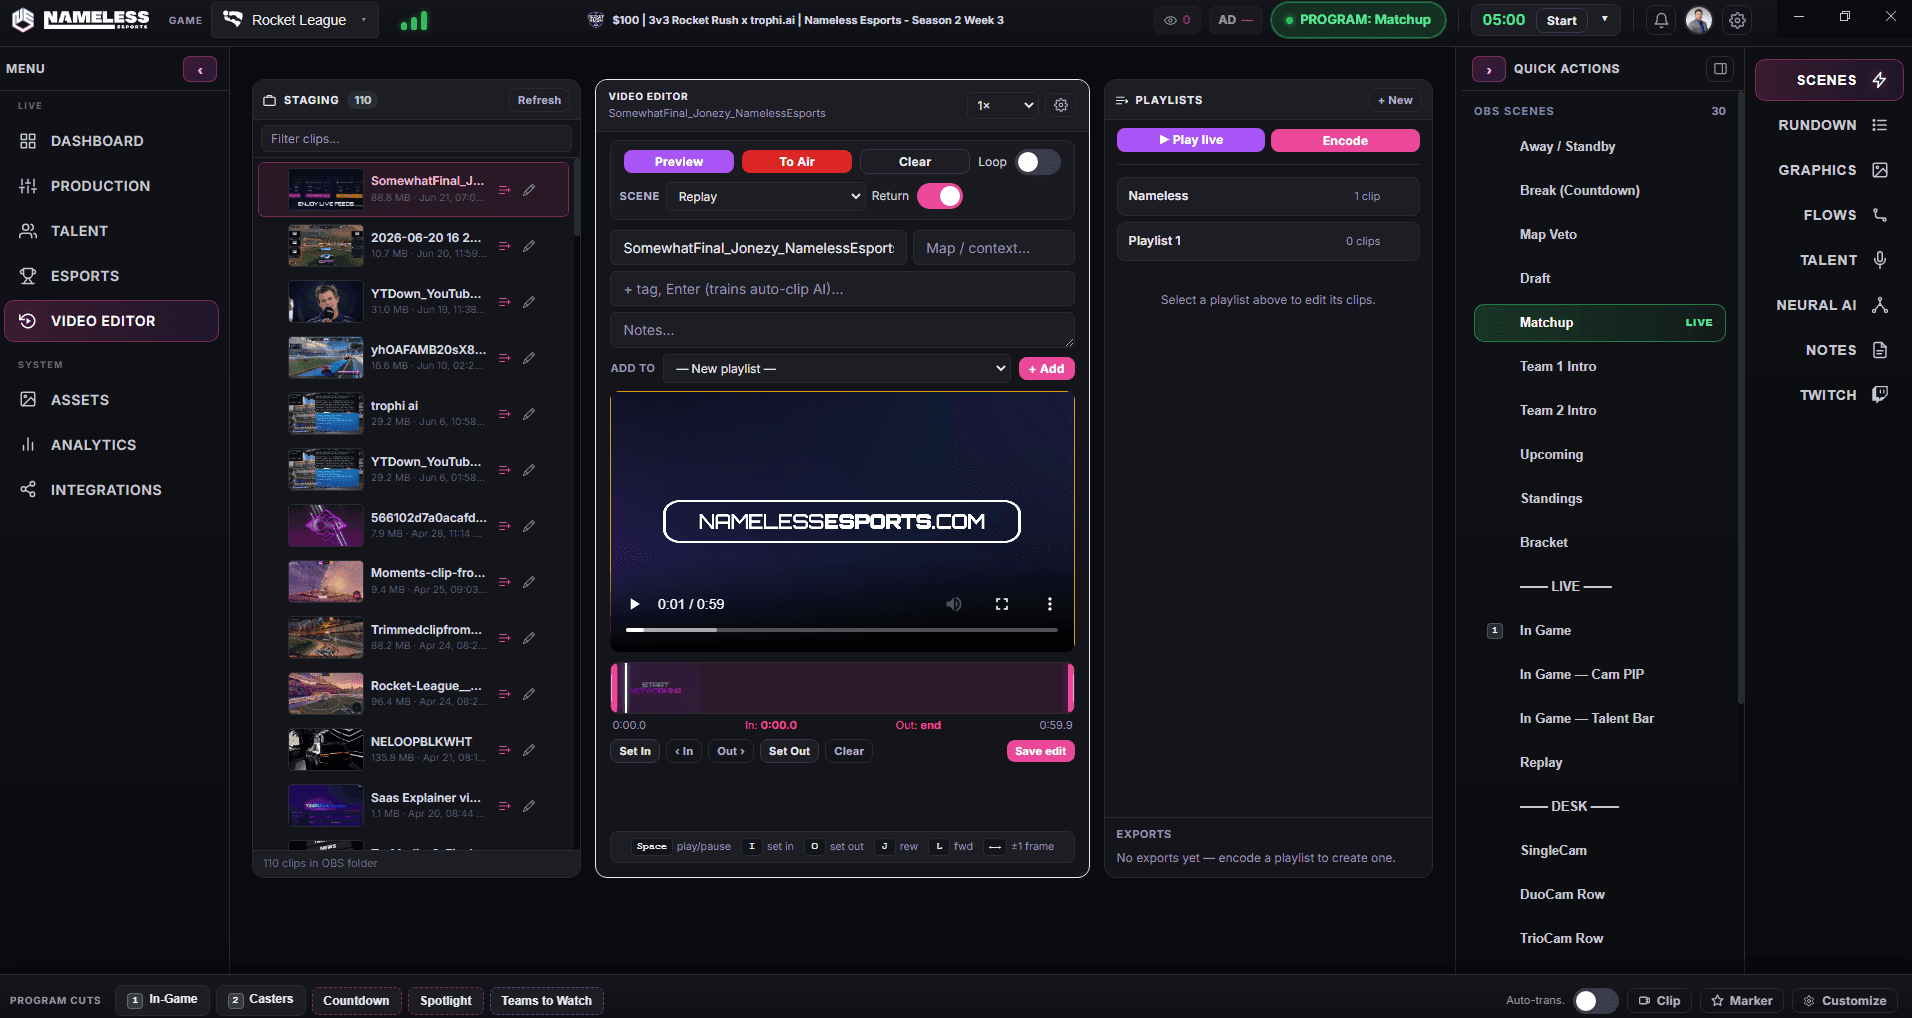Collapse the Quick Actions panel arrow

click(x=1489, y=69)
